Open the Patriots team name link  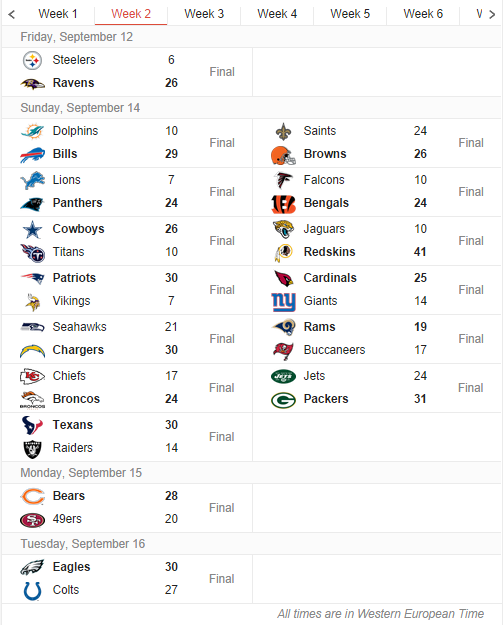[74, 278]
